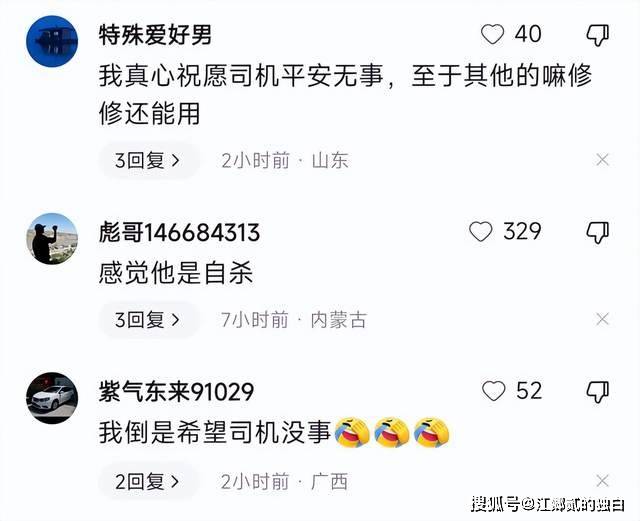Screen dimensions: 640x521
Task: Dislike 彪哥146684313's comment
Action: click(598, 233)
